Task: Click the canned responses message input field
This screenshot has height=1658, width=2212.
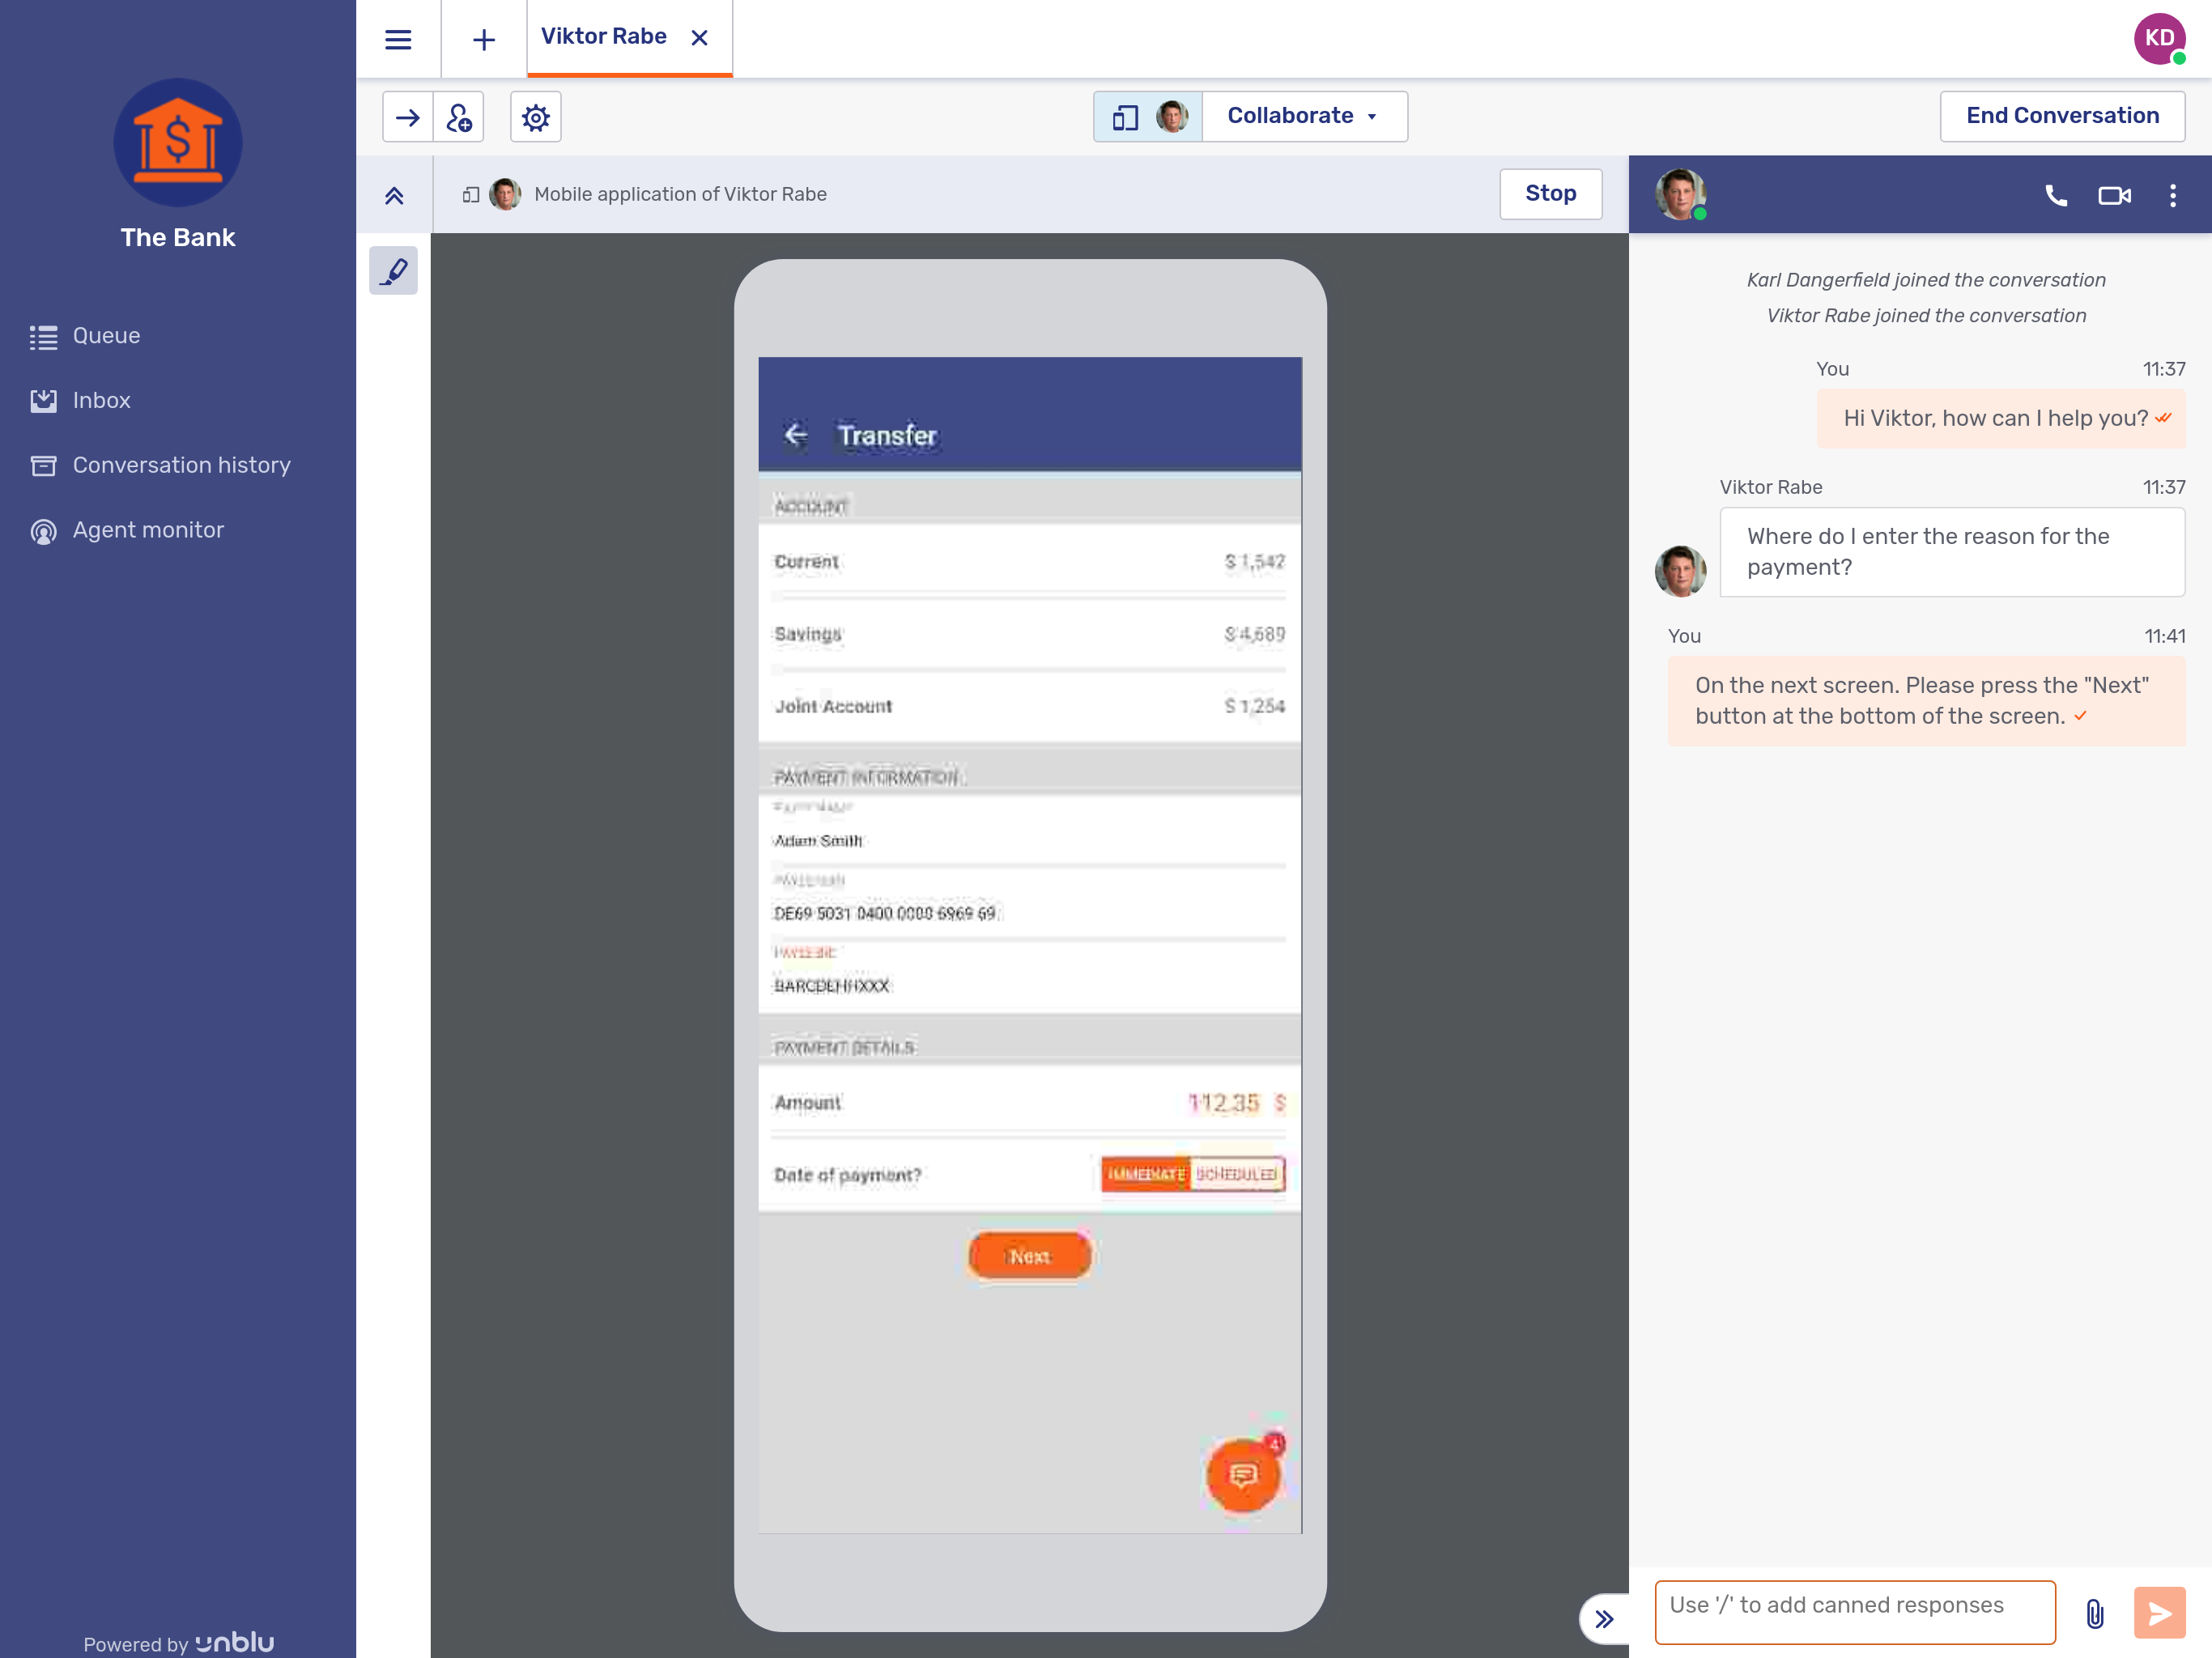Action: [1855, 1612]
